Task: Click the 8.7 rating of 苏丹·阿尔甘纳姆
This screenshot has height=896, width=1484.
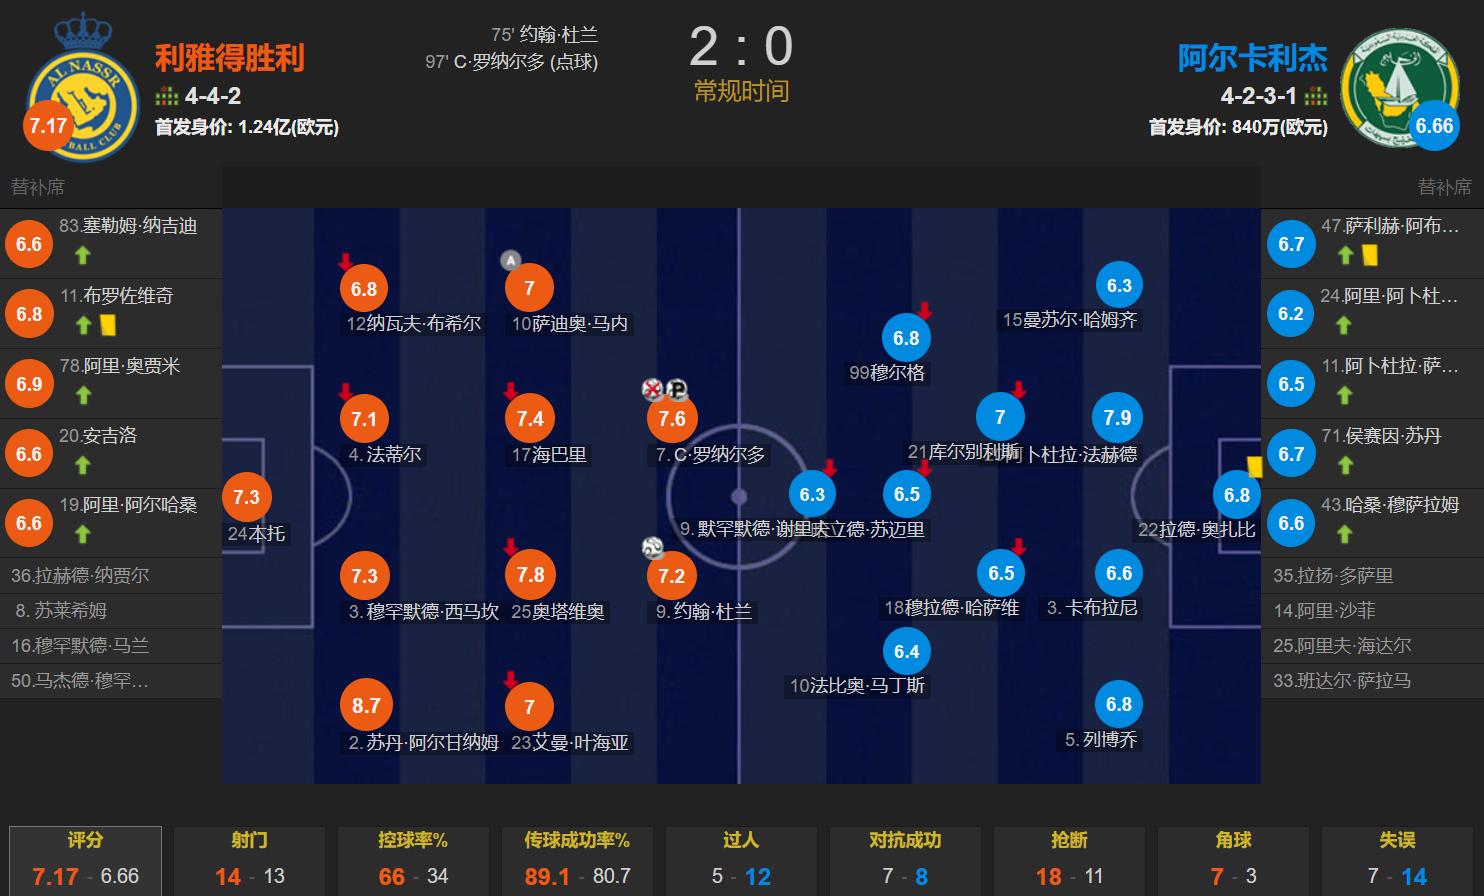Action: point(366,706)
